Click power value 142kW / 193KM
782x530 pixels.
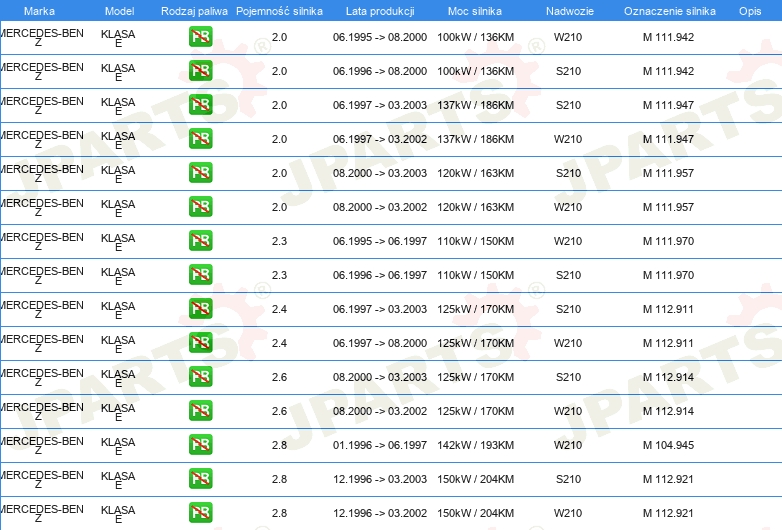tap(476, 445)
